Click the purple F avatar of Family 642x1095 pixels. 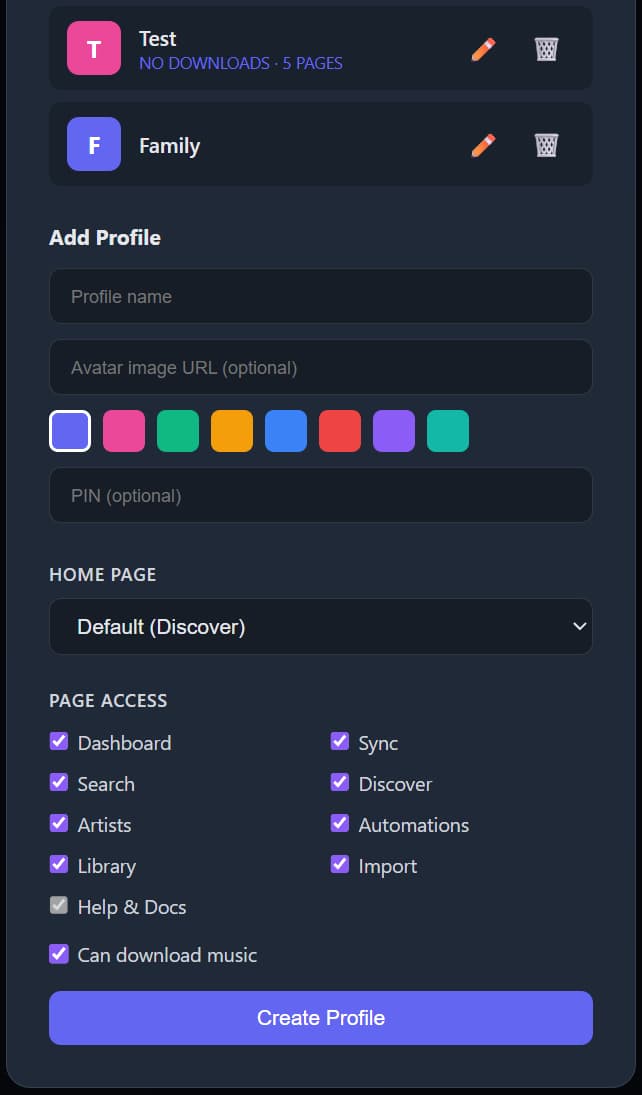tap(94, 144)
